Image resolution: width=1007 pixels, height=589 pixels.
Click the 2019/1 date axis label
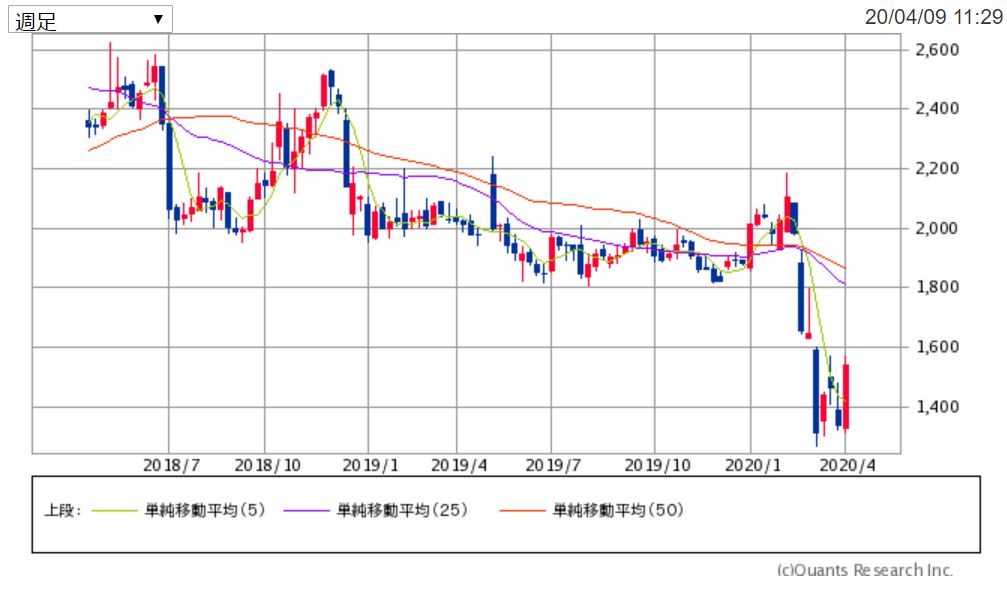370,466
